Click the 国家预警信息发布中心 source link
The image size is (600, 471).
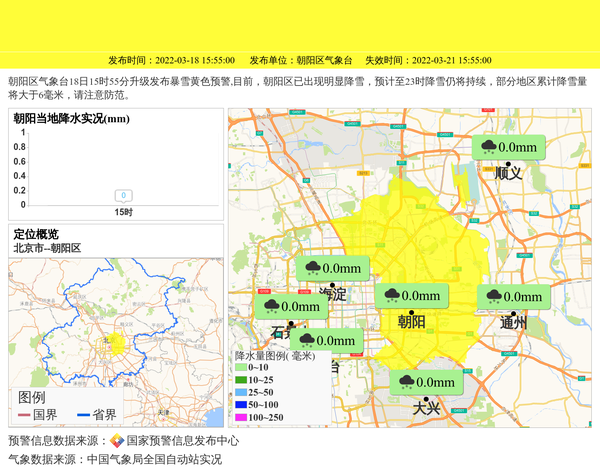[182, 440]
